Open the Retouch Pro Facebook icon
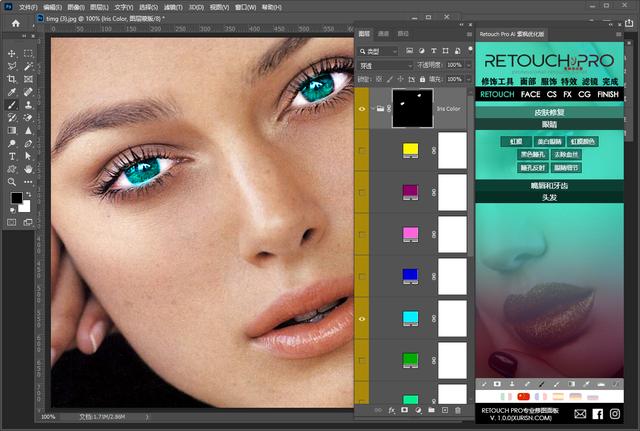 pyautogui.click(x=598, y=414)
